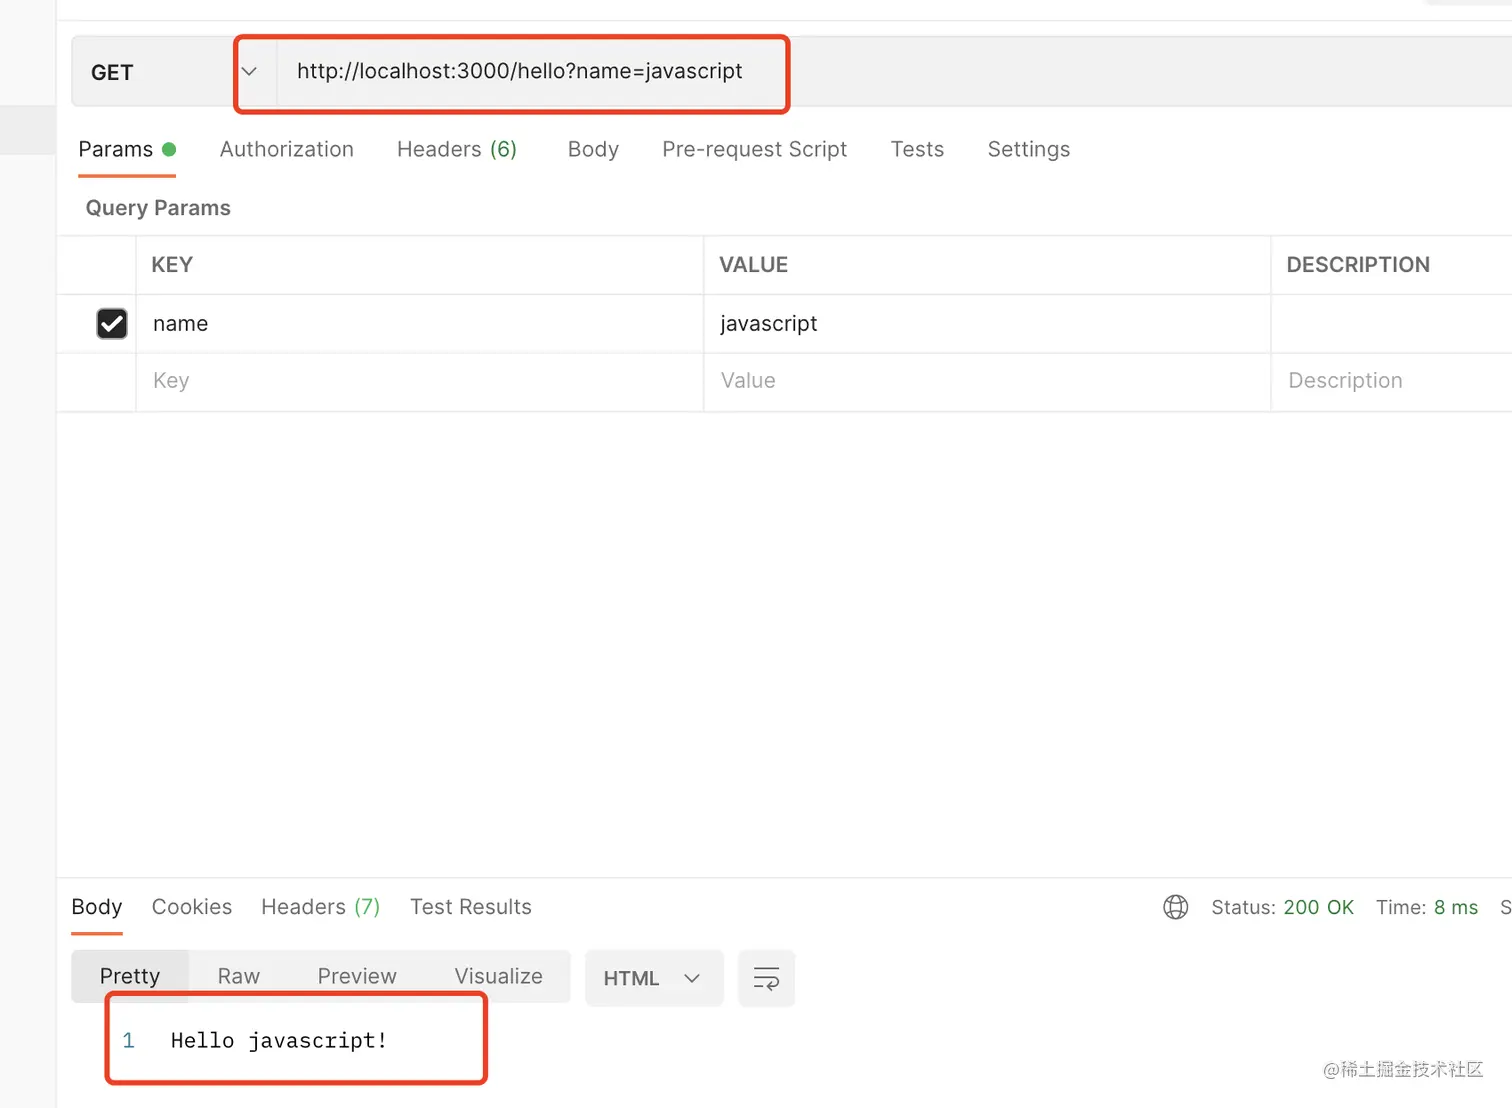Click the request URL input field
Image resolution: width=1512 pixels, height=1108 pixels.
tap(520, 72)
